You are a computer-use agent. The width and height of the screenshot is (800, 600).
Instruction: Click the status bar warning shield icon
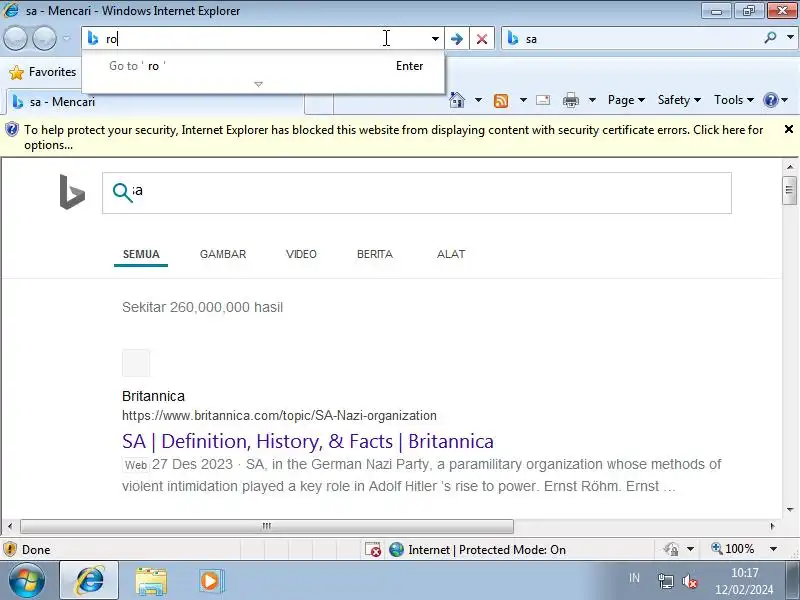point(10,549)
